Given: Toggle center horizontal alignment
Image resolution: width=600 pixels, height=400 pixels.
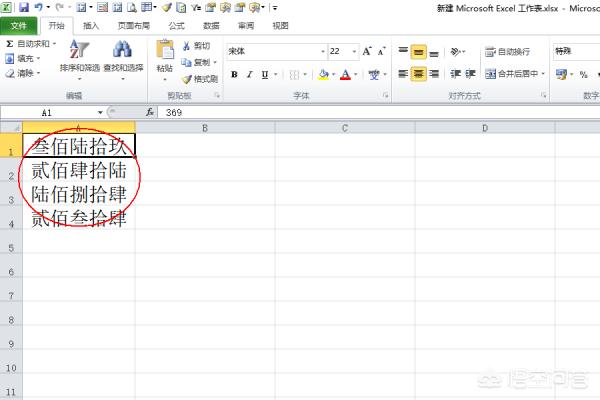Looking at the screenshot, I should pos(418,73).
